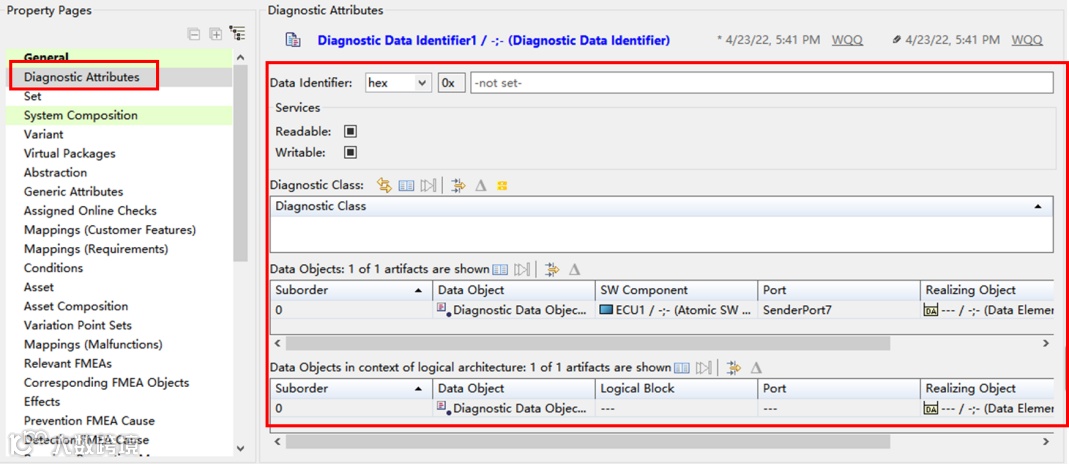
Task: Click the scroll-right arrow of the Data Objects table
Action: coord(1047,343)
